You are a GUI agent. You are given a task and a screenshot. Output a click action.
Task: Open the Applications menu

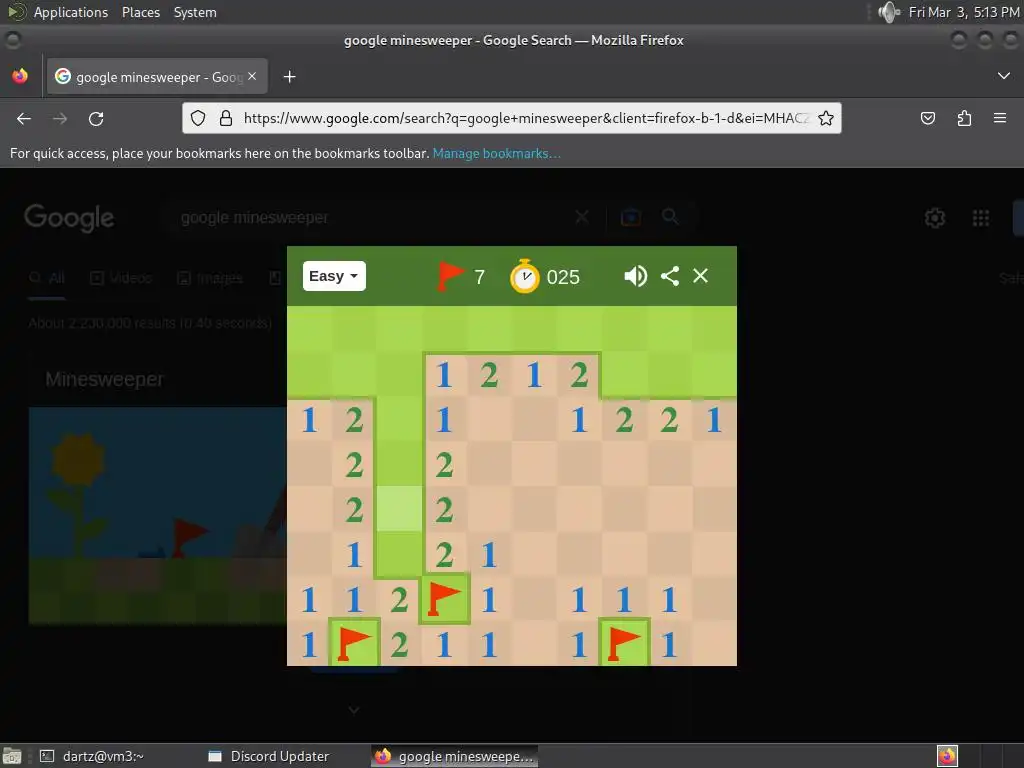(71, 12)
